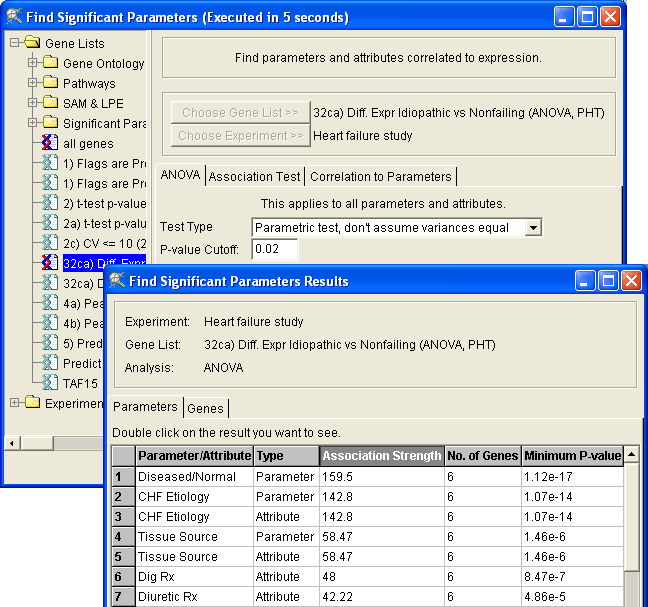Click the Pathways folder icon
Screen dimensions: 648x607
[x=51, y=84]
